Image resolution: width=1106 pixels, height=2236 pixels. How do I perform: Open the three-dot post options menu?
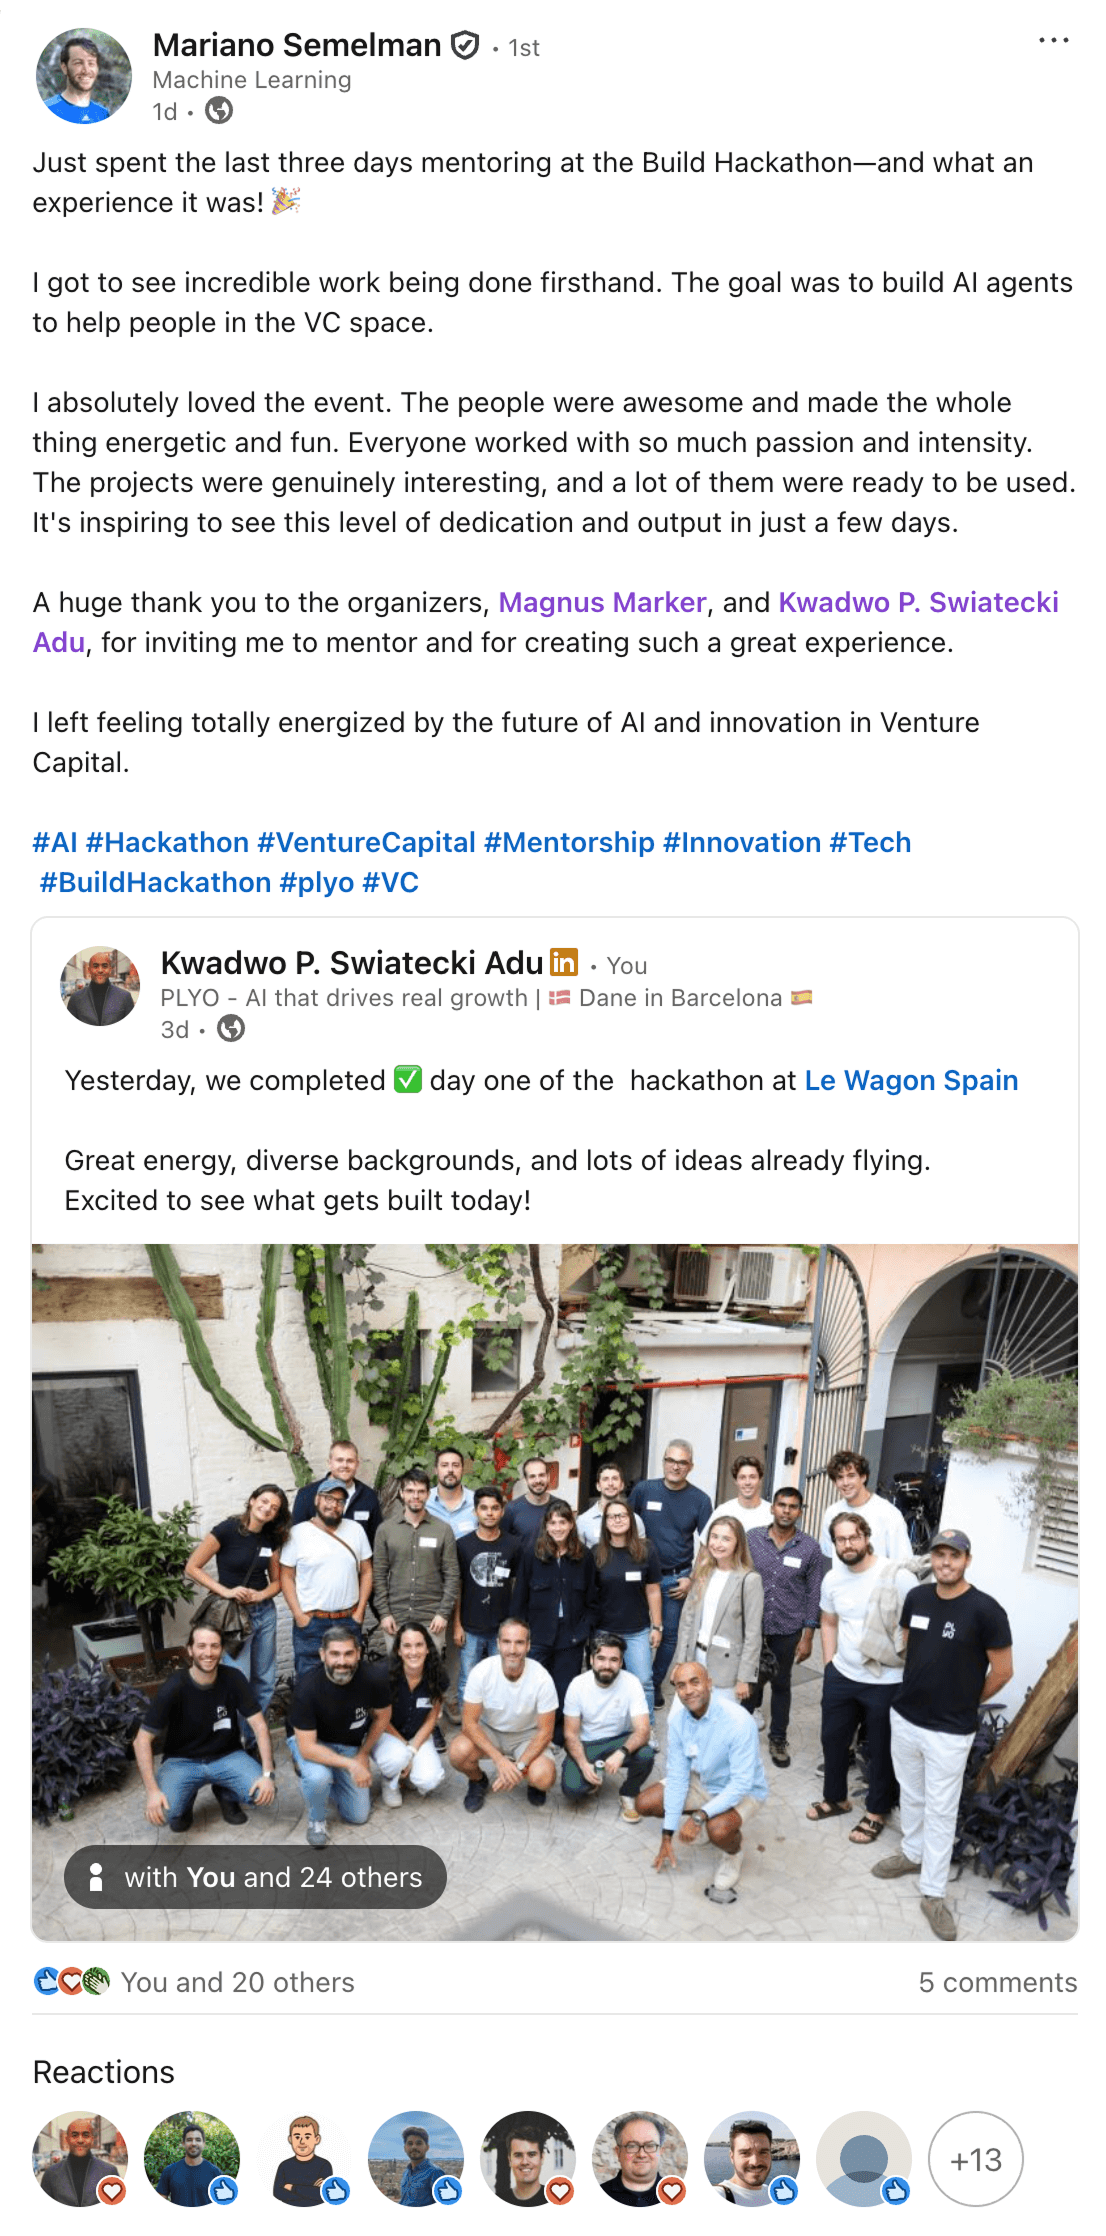1053,41
